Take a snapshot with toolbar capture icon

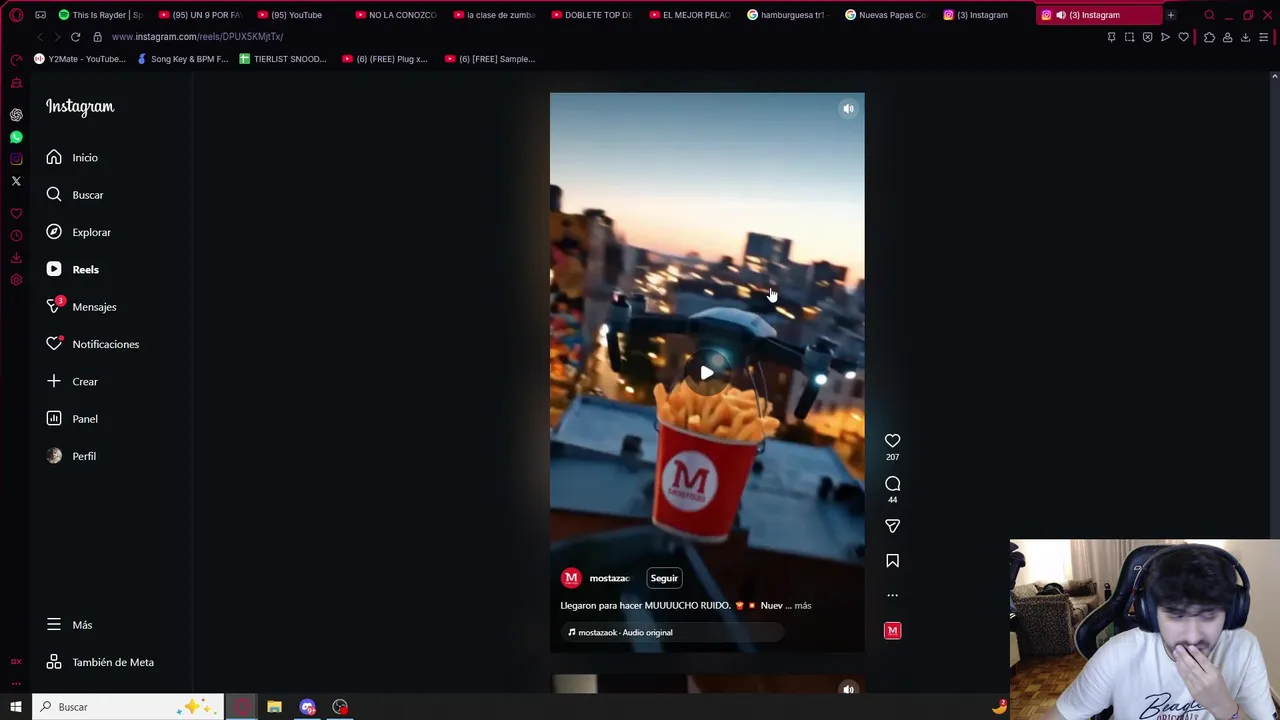click(x=1129, y=37)
